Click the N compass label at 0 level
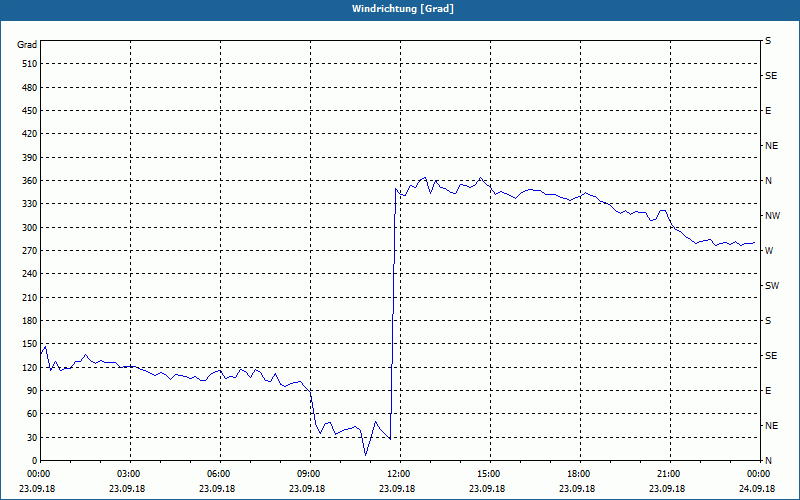Screen dimensions: 800x500 point(769,461)
